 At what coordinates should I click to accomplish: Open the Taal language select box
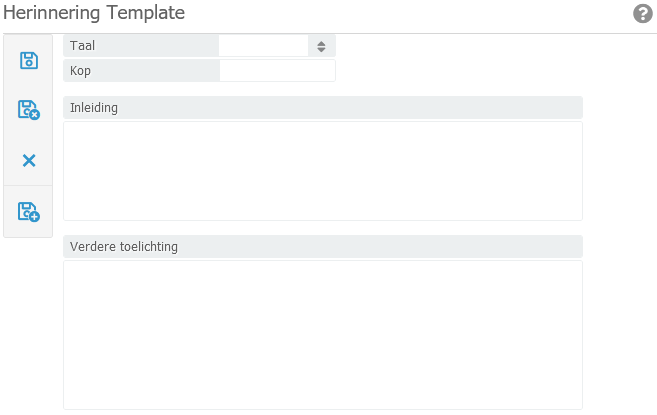(265, 46)
